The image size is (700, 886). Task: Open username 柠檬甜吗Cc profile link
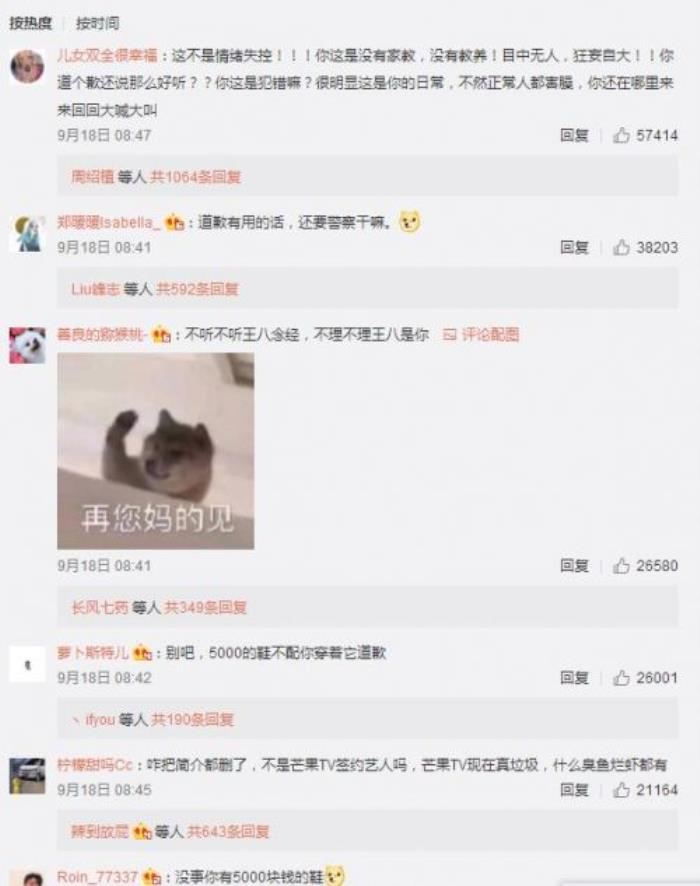[95, 765]
